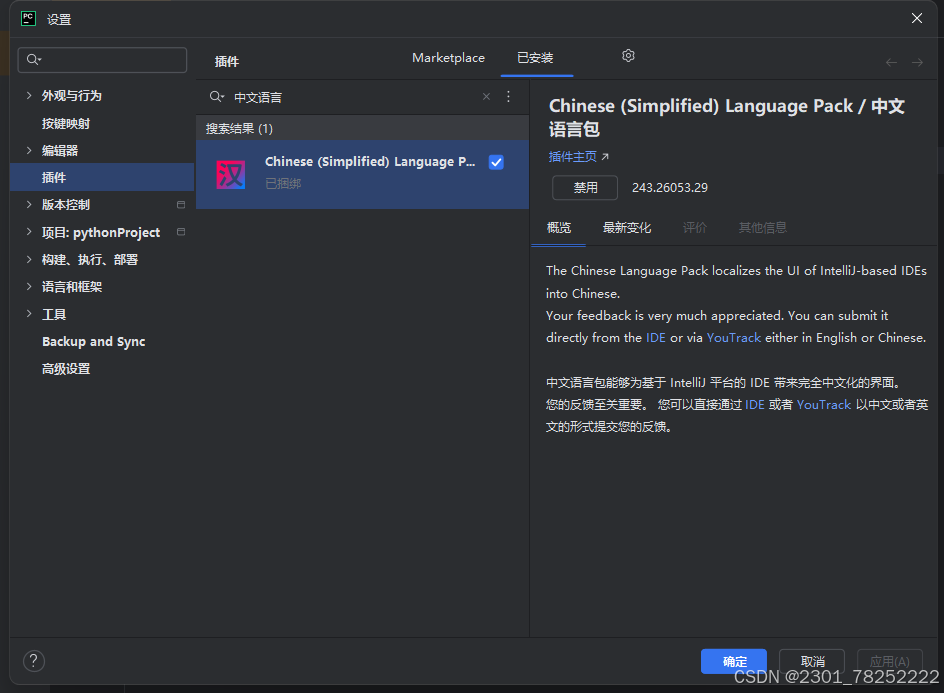Open IDE link in Chinese description
The image size is (944, 693).
click(755, 405)
